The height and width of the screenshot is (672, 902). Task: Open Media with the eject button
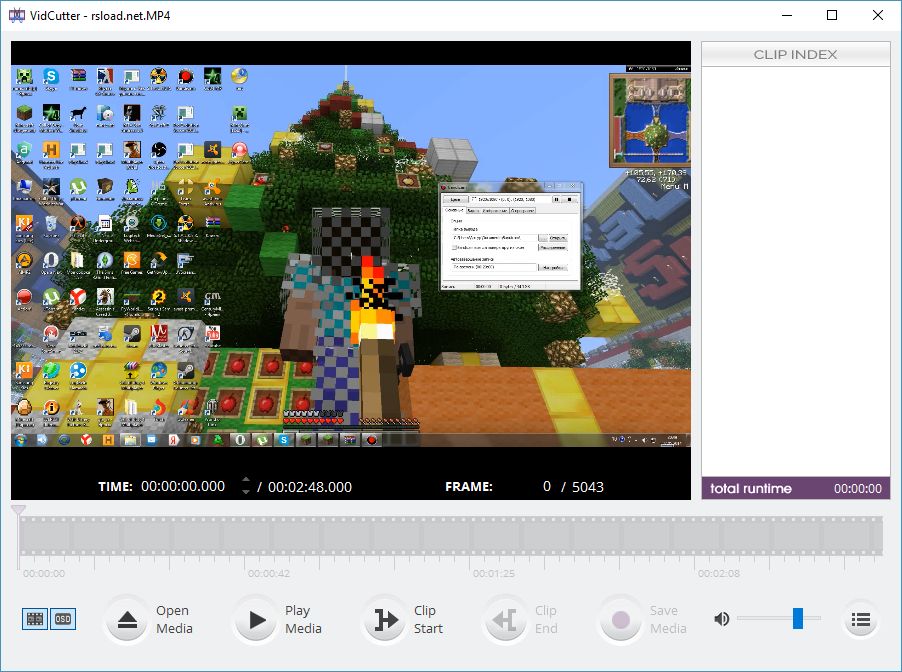[127, 620]
